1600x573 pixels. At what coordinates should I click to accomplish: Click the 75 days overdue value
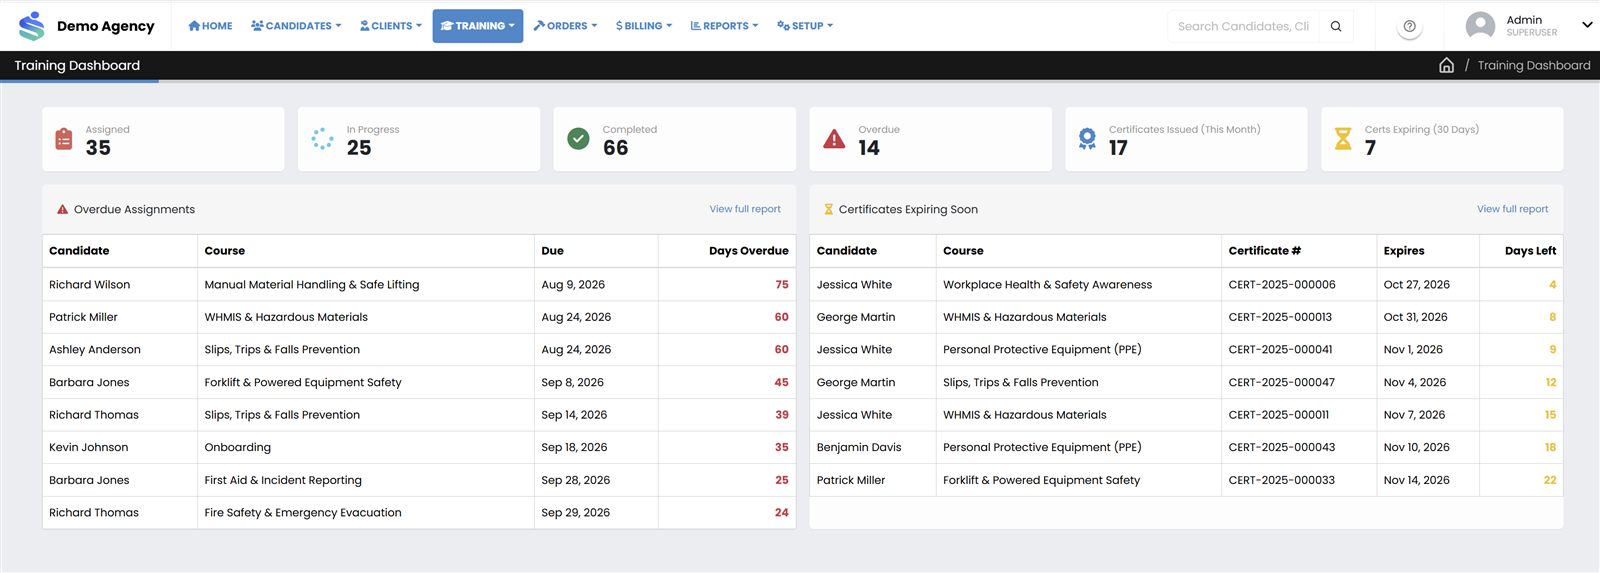[782, 285]
